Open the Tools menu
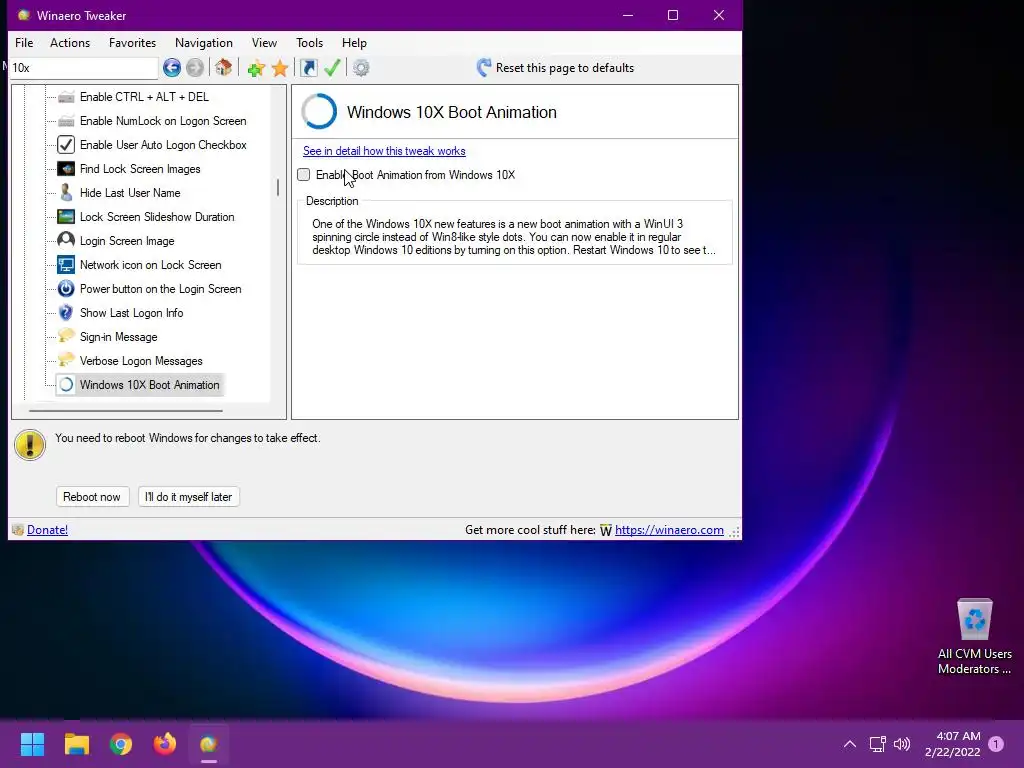The height and width of the screenshot is (768, 1024). tap(310, 42)
